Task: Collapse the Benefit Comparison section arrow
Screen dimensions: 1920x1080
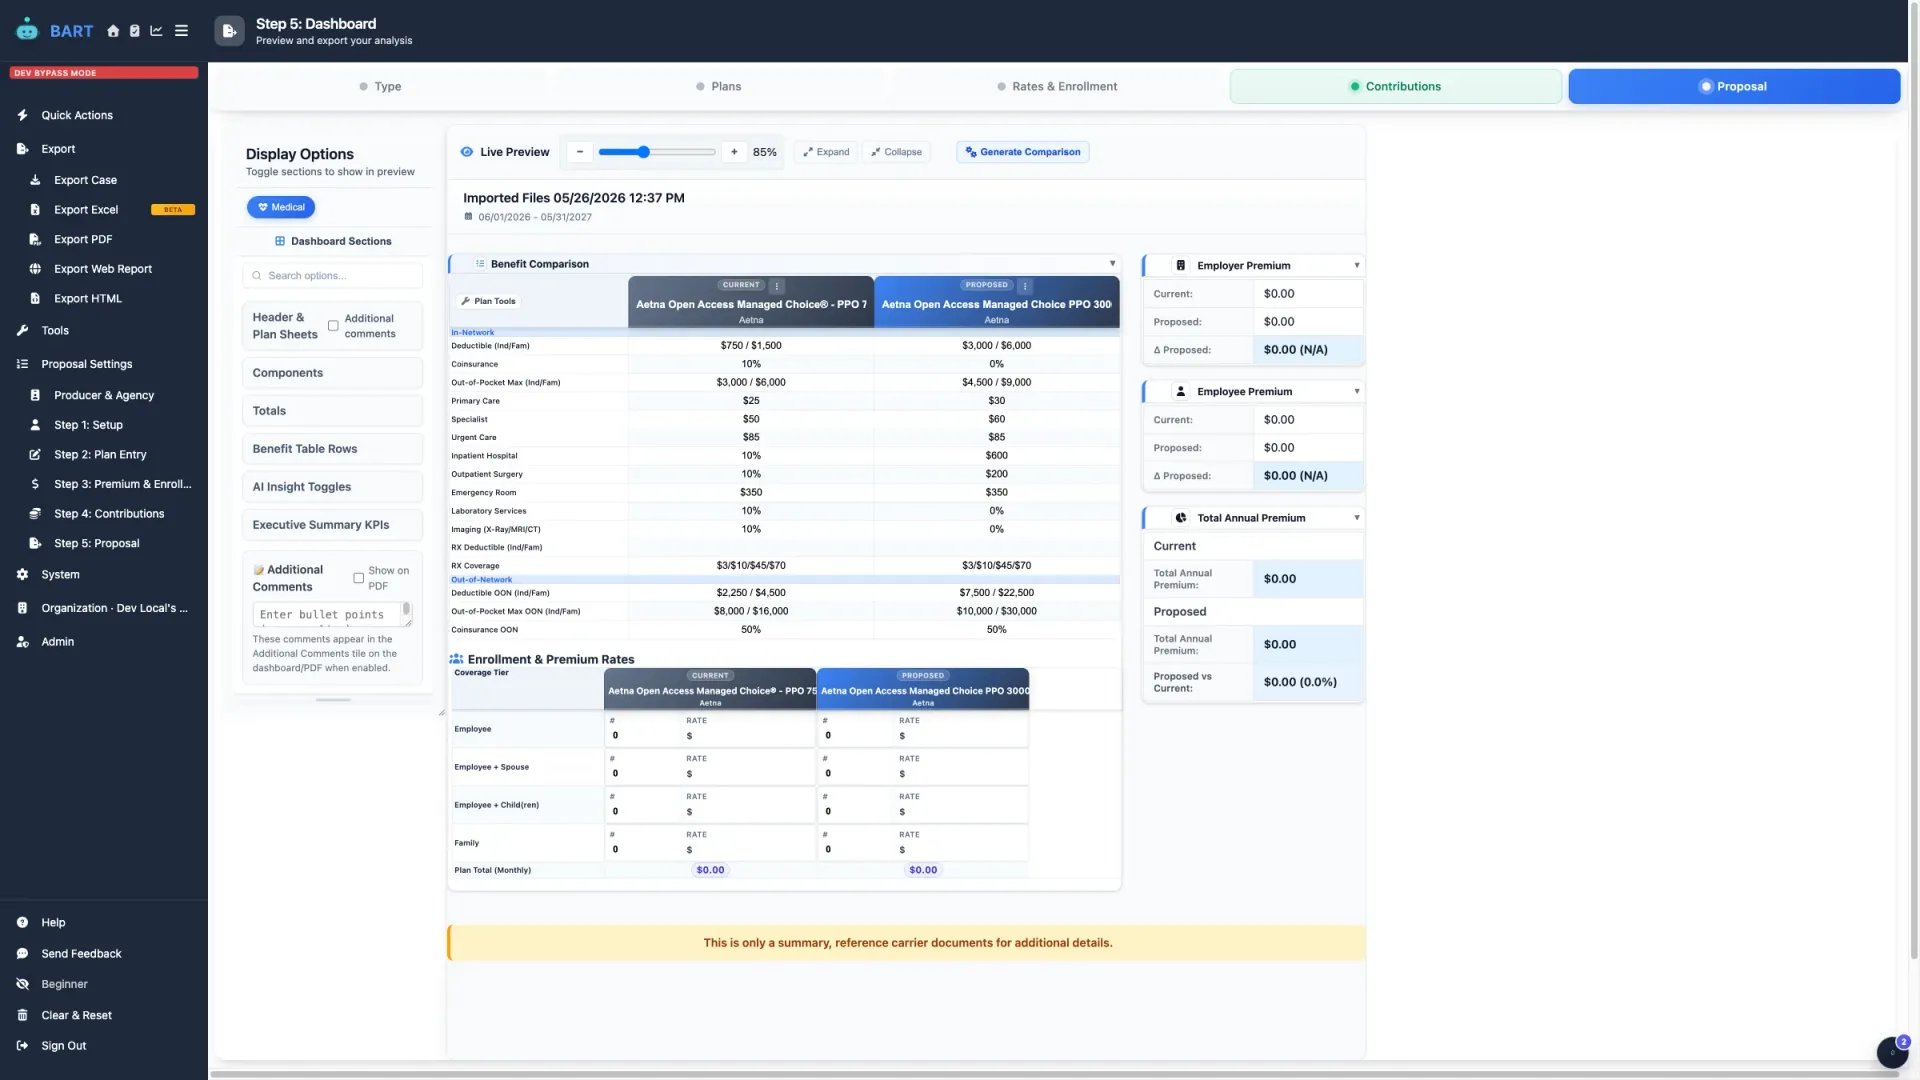Action: [x=1112, y=264]
